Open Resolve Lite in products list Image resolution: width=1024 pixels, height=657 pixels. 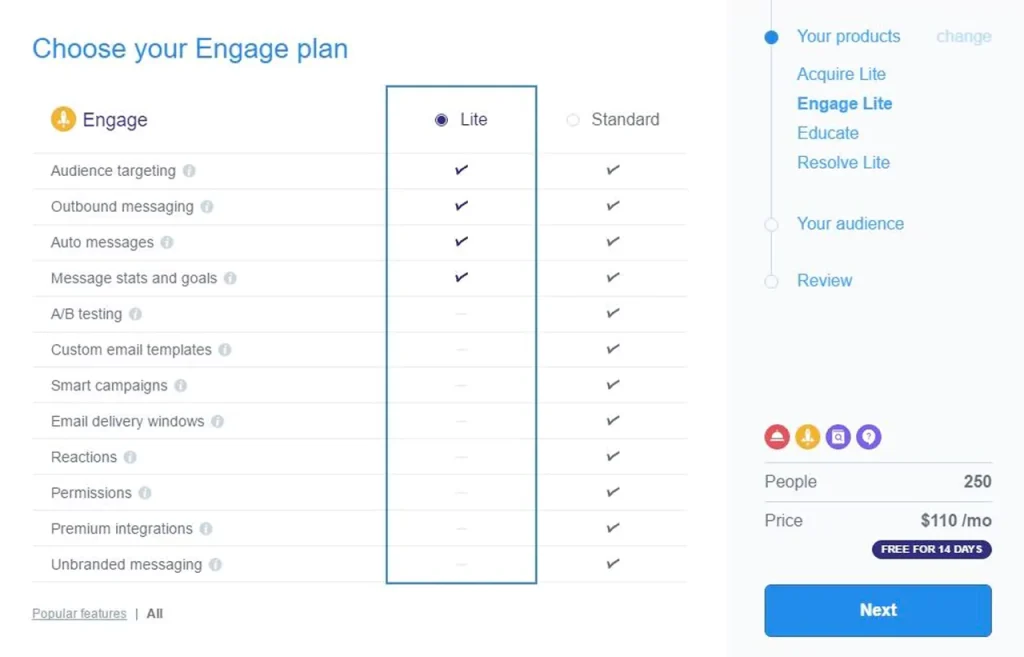(843, 163)
